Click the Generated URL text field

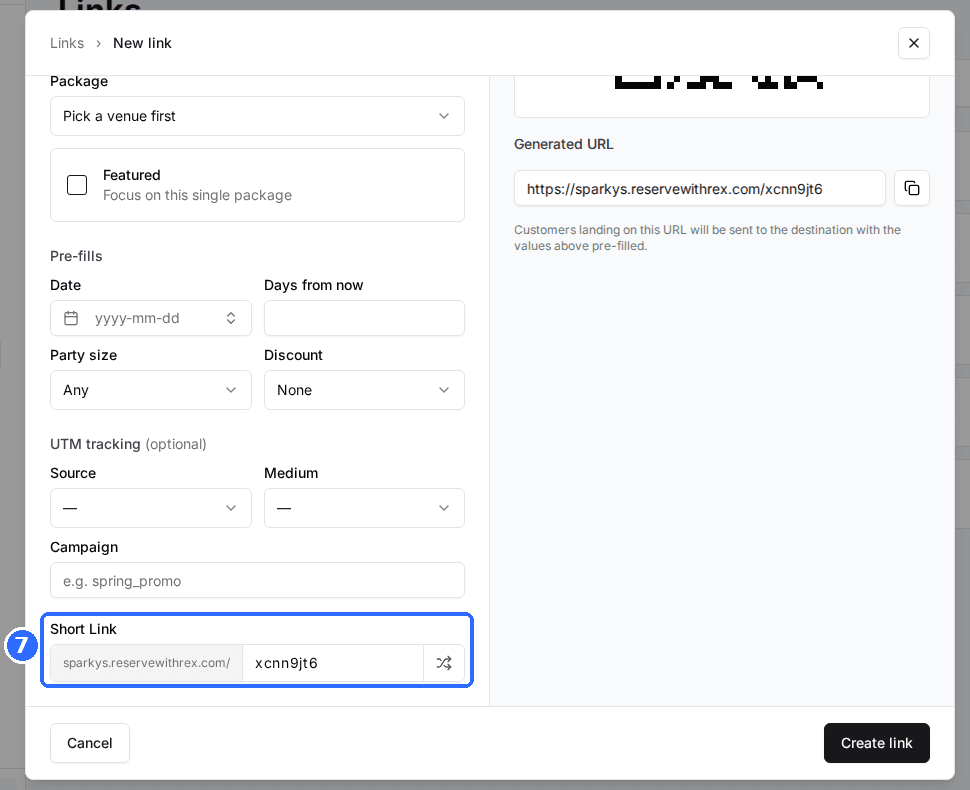pyautogui.click(x=700, y=188)
